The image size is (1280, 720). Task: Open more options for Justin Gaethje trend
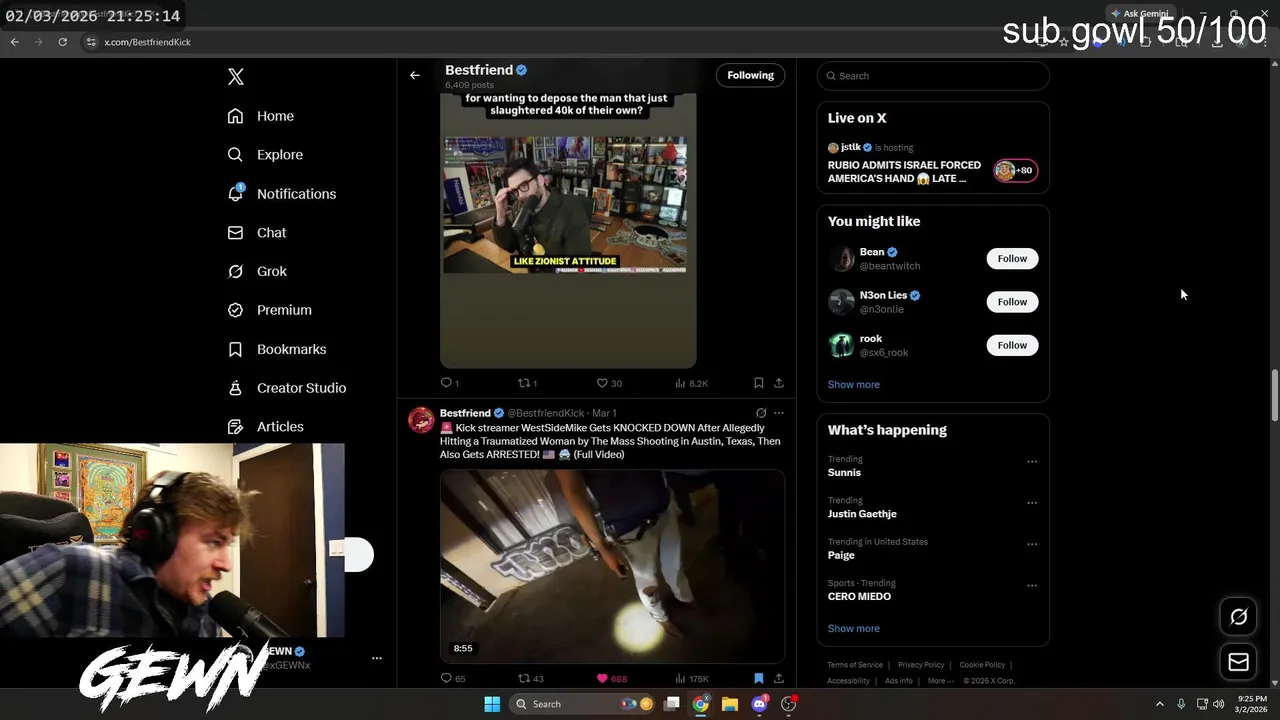pyautogui.click(x=1032, y=503)
